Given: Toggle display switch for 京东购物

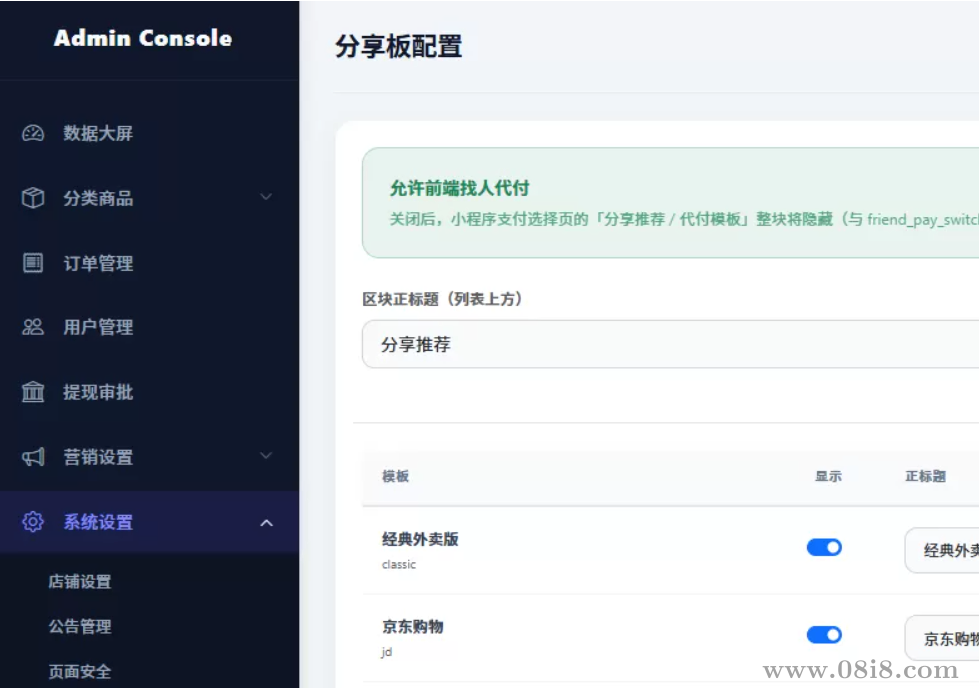Looking at the screenshot, I should click(824, 635).
